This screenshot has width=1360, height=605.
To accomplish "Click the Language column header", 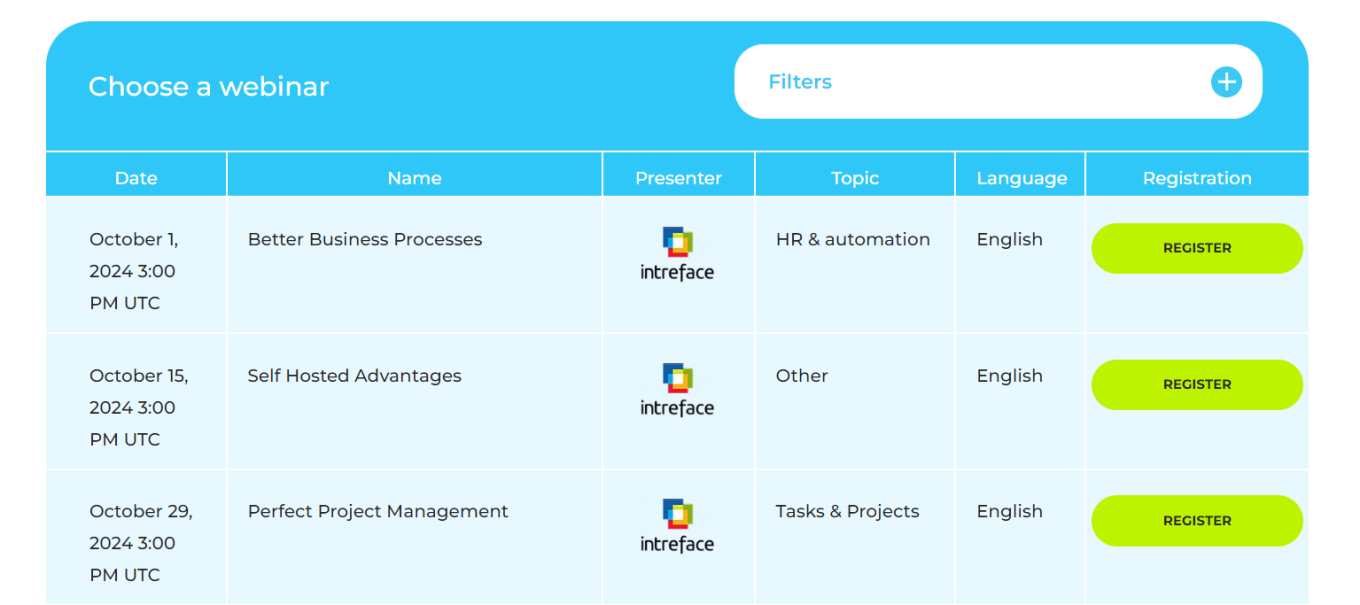I will (1021, 177).
